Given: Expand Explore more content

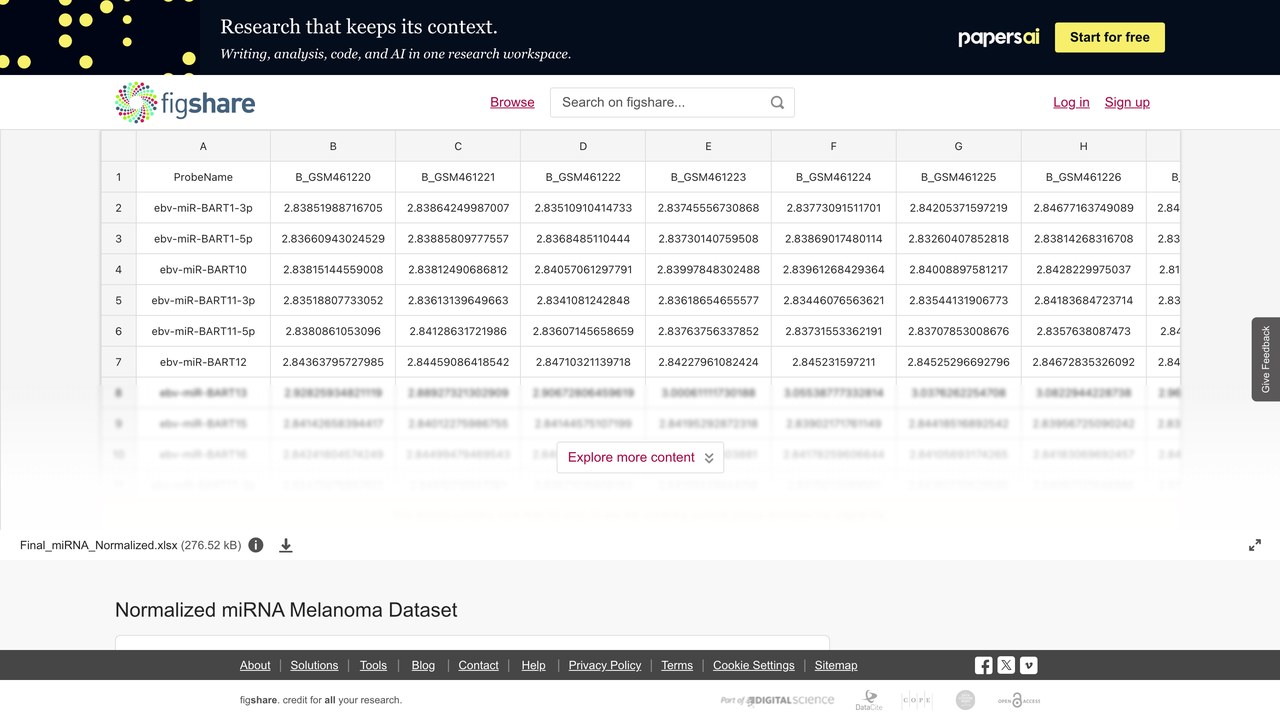Looking at the screenshot, I should [x=640, y=457].
